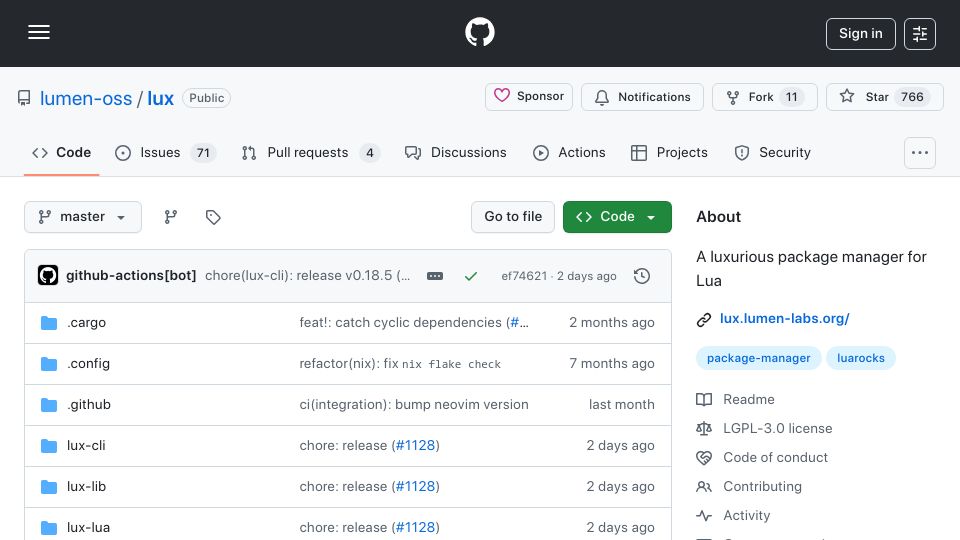This screenshot has width=960, height=540.
Task: Open the hamburger navigation menu
Action: [x=39, y=32]
